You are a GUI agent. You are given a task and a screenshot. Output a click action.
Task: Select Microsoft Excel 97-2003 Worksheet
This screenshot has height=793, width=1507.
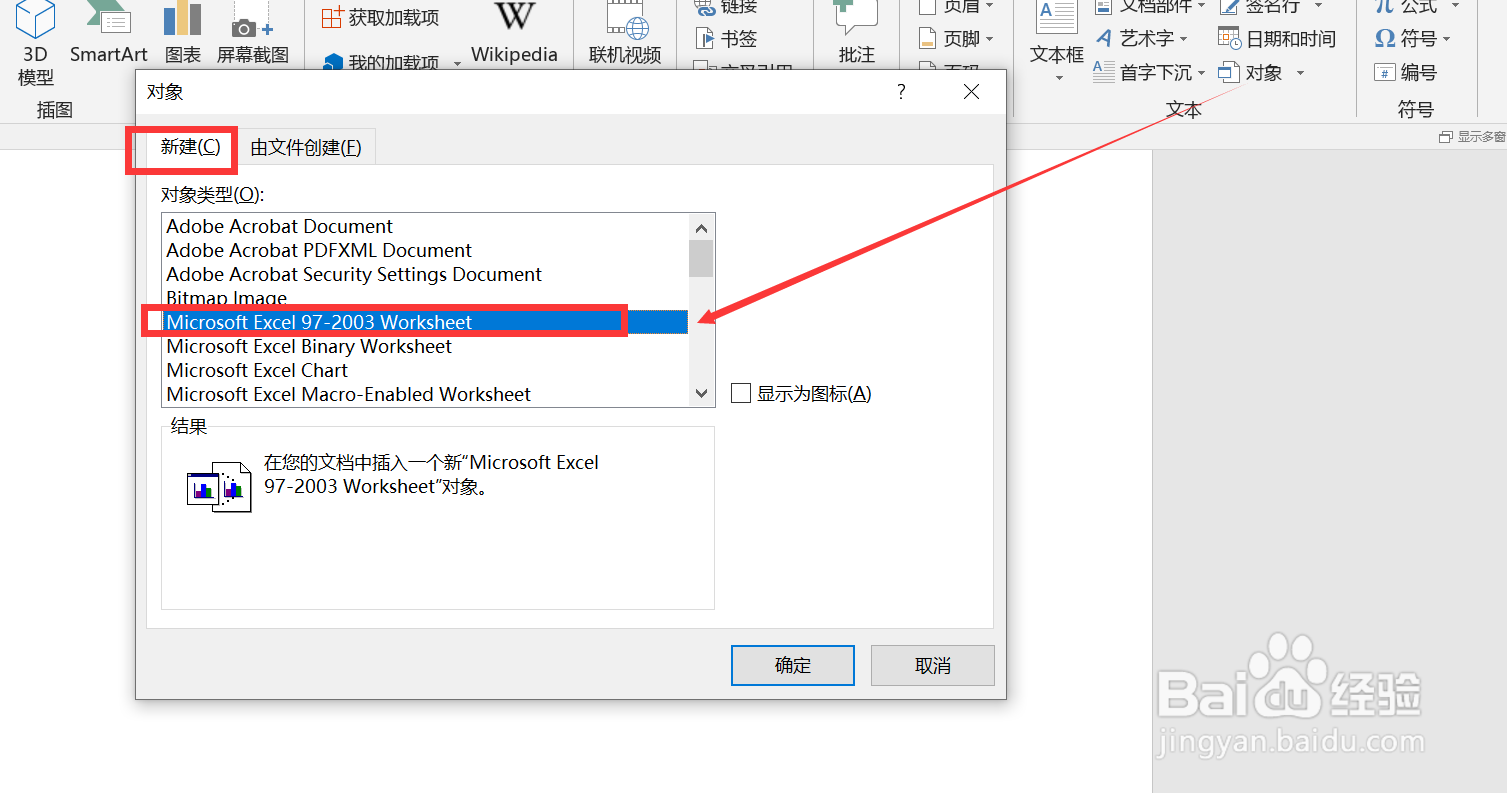pos(425,322)
